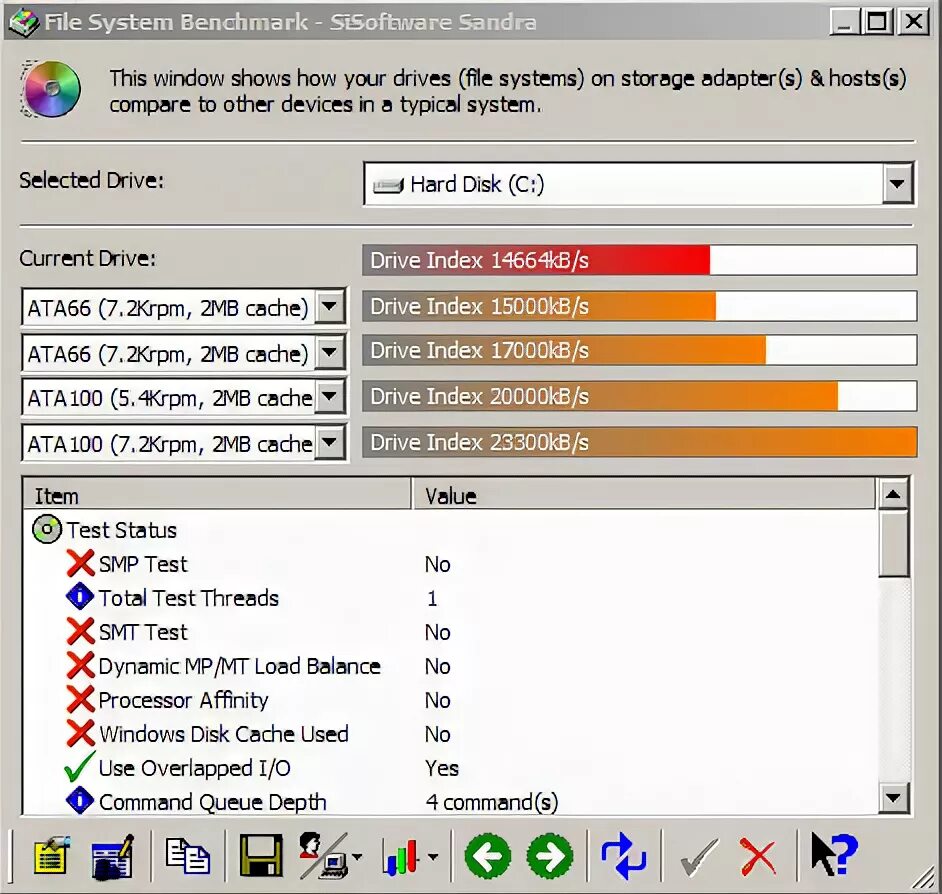Select the Hard Disk (C:) combo box
Screen dimensions: 942x894
[x=639, y=183]
